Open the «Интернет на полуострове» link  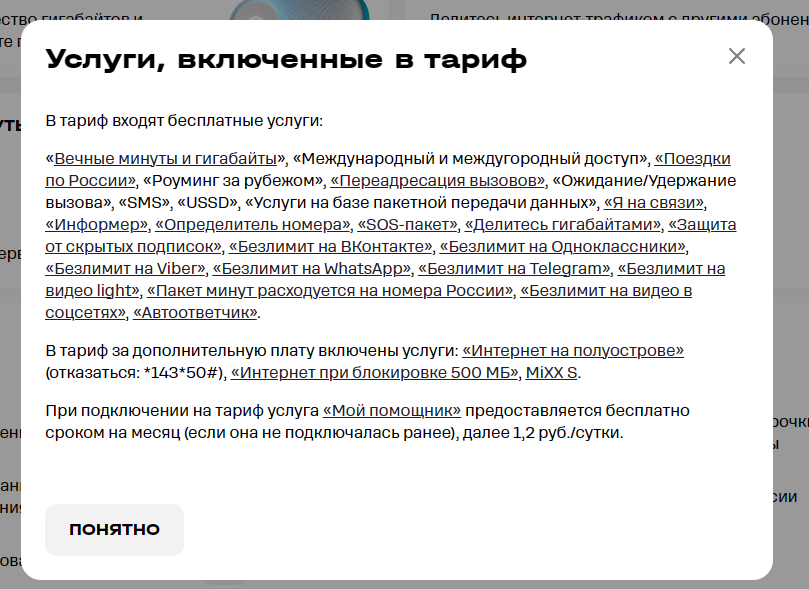[x=573, y=351]
